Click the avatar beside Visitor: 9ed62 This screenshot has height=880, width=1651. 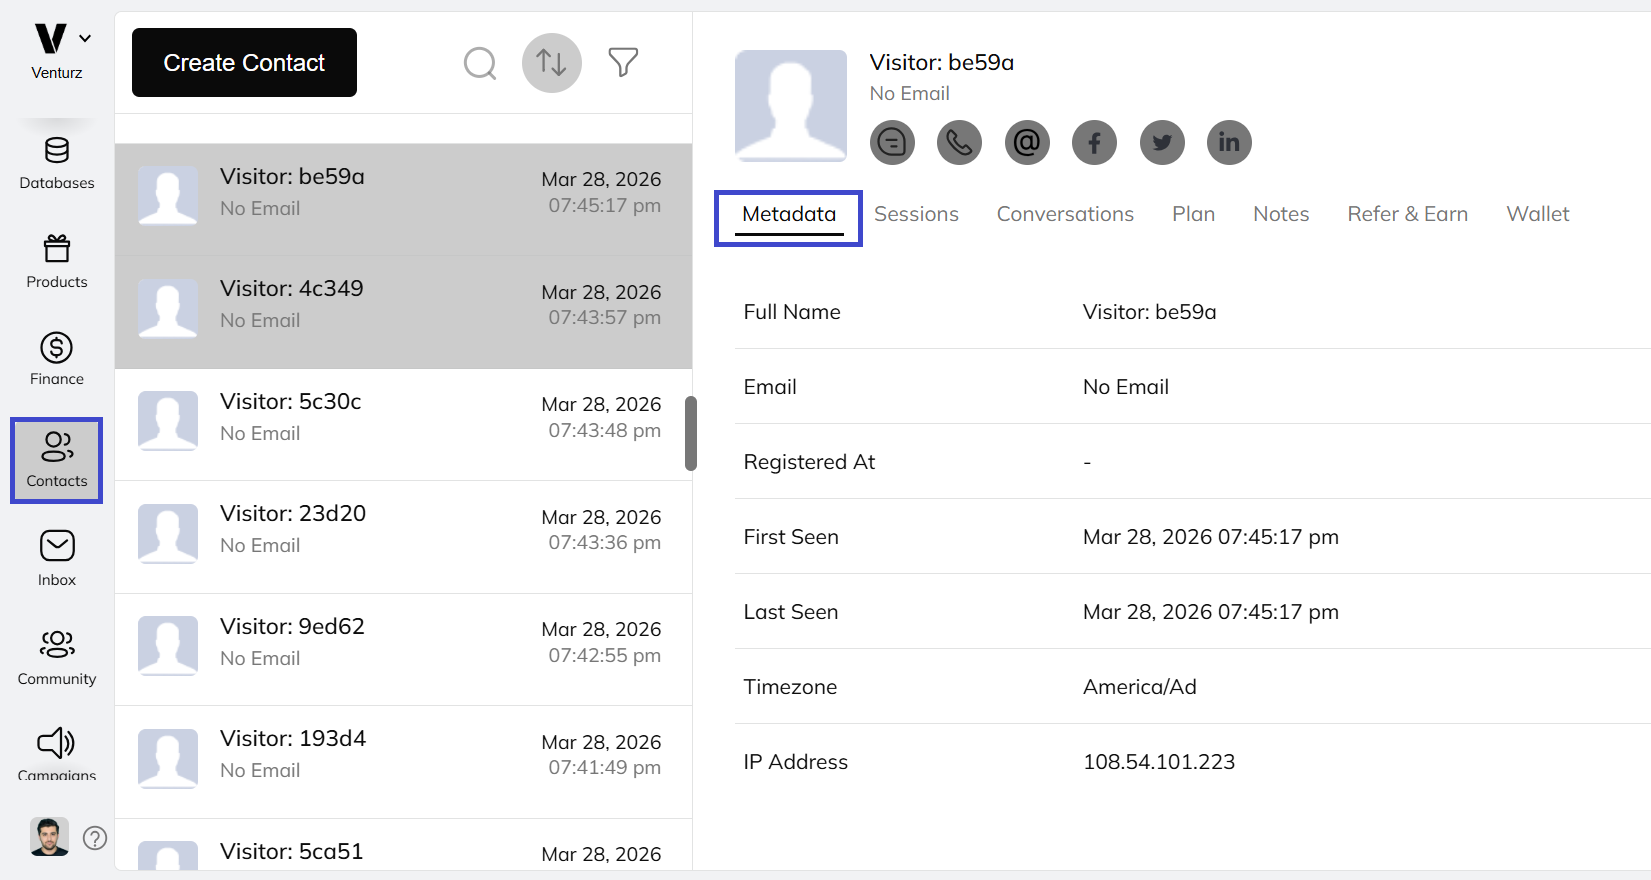tap(167, 646)
